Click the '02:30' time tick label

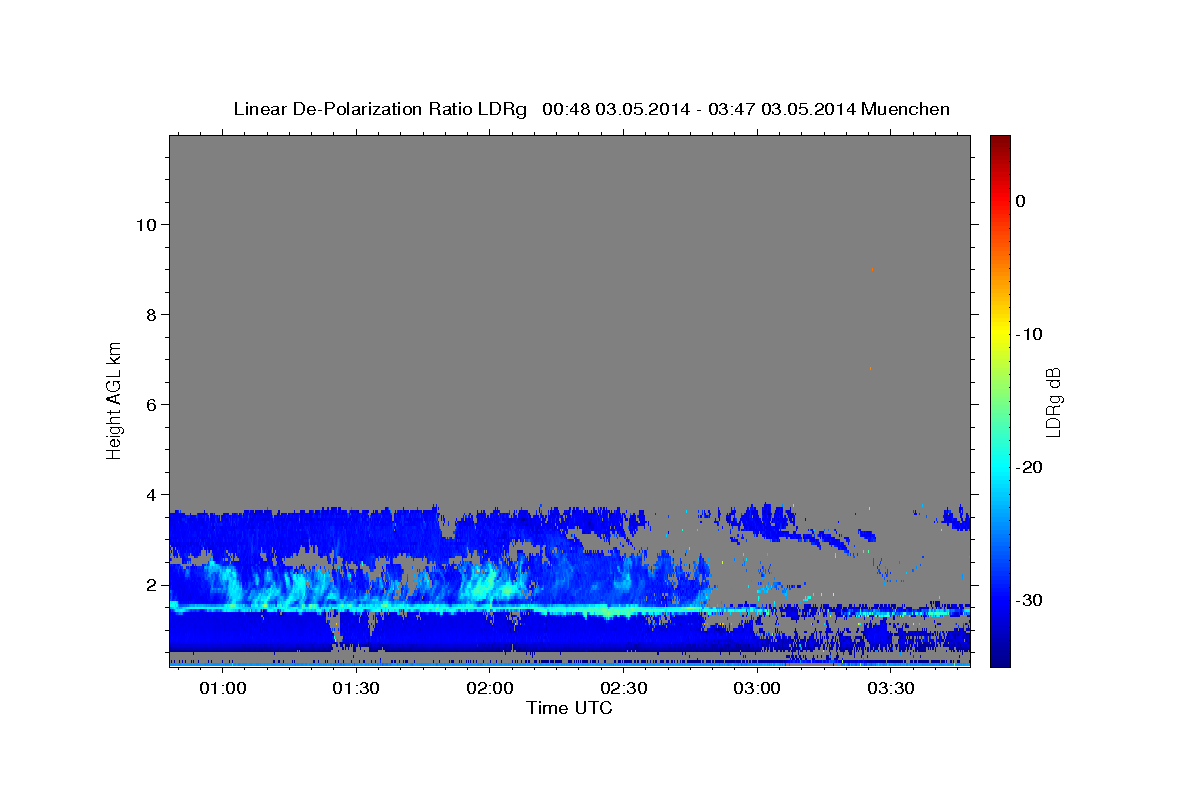click(x=624, y=689)
